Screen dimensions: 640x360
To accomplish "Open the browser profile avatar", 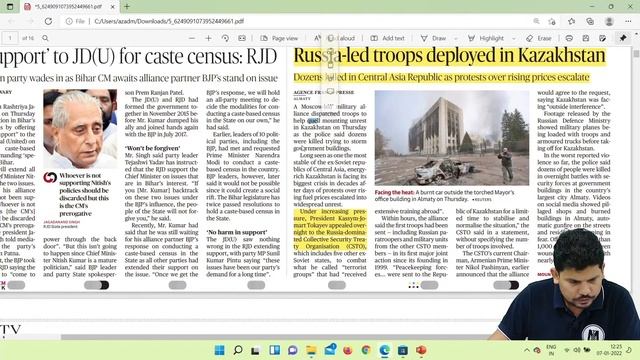I will (609, 21).
